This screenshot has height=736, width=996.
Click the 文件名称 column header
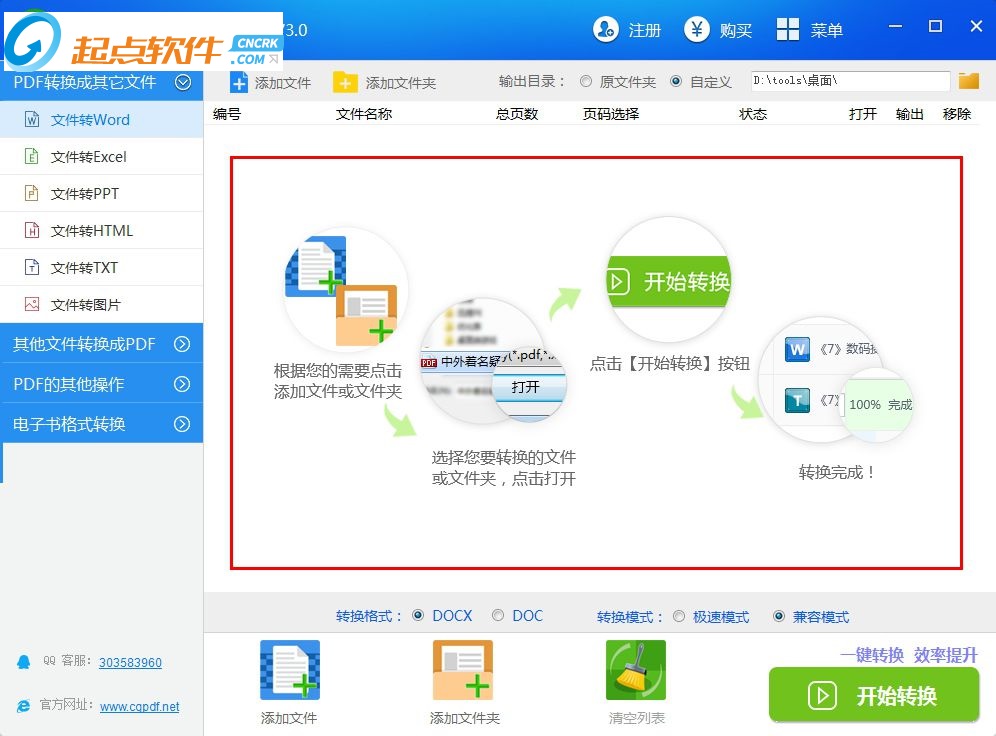coord(364,114)
